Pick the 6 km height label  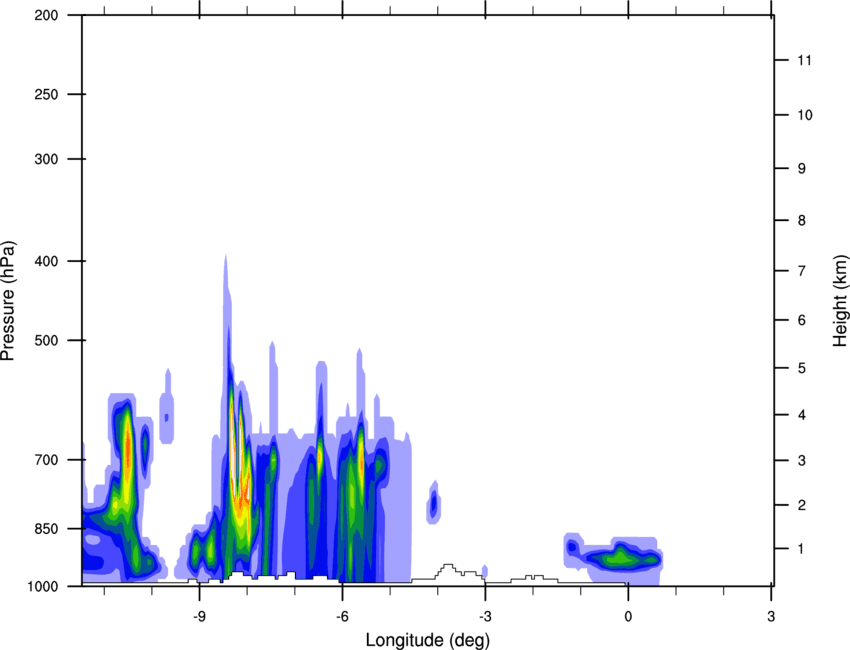801,320
